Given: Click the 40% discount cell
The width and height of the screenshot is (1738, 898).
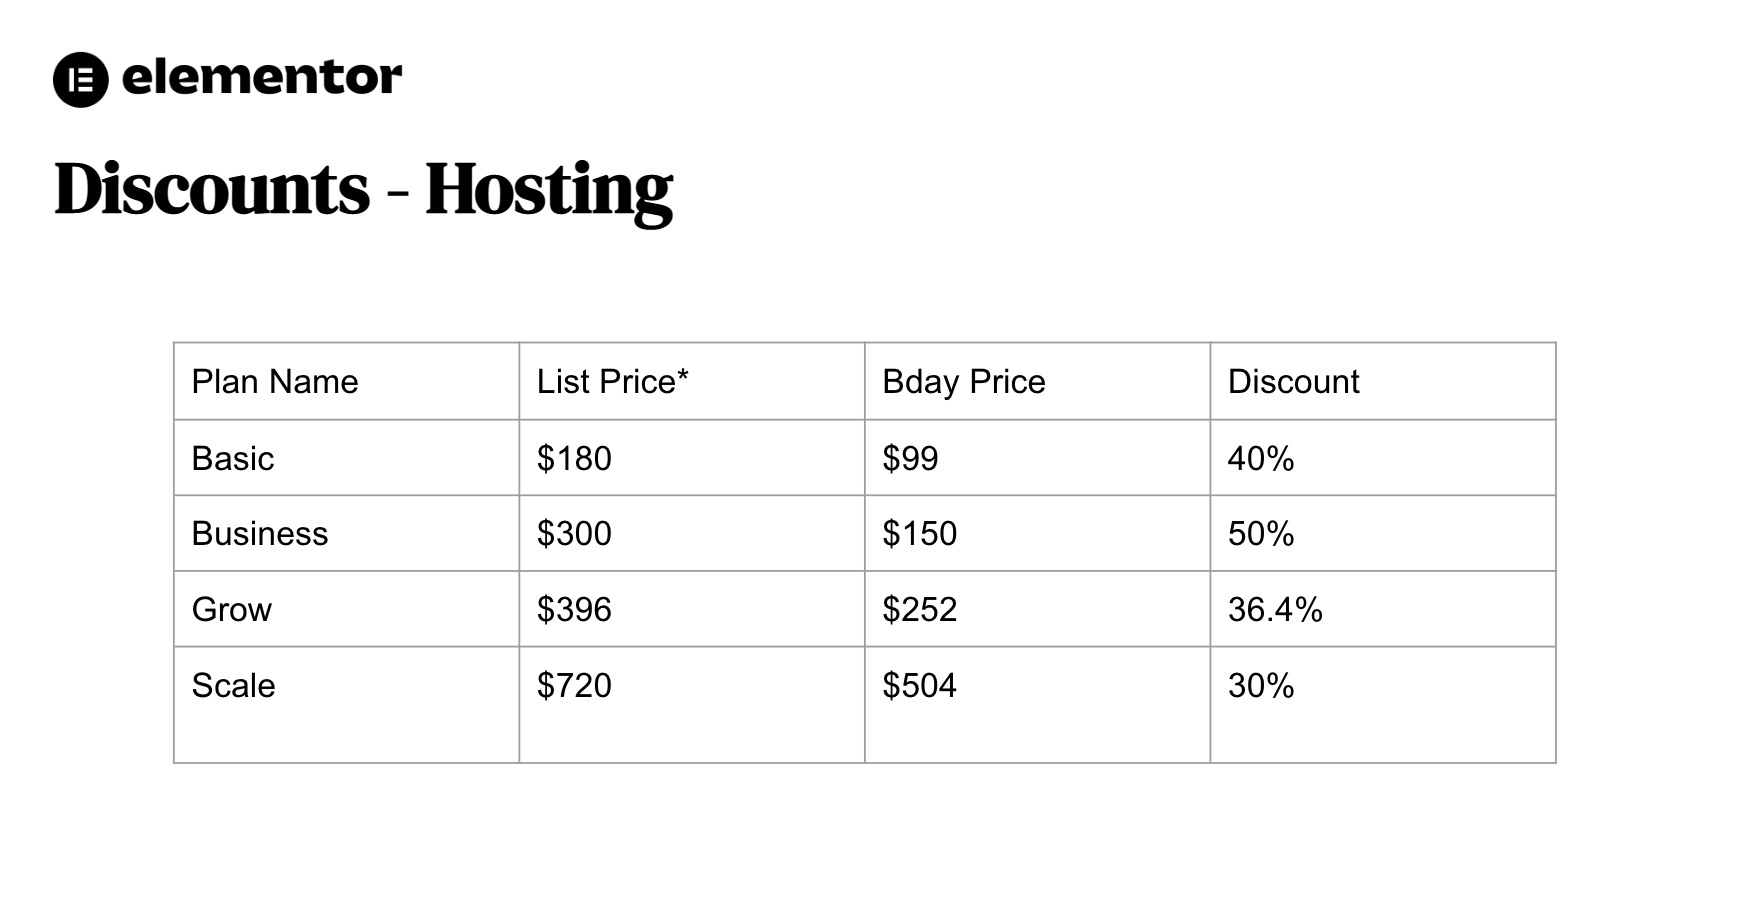Looking at the screenshot, I should pyautogui.click(x=1383, y=458).
